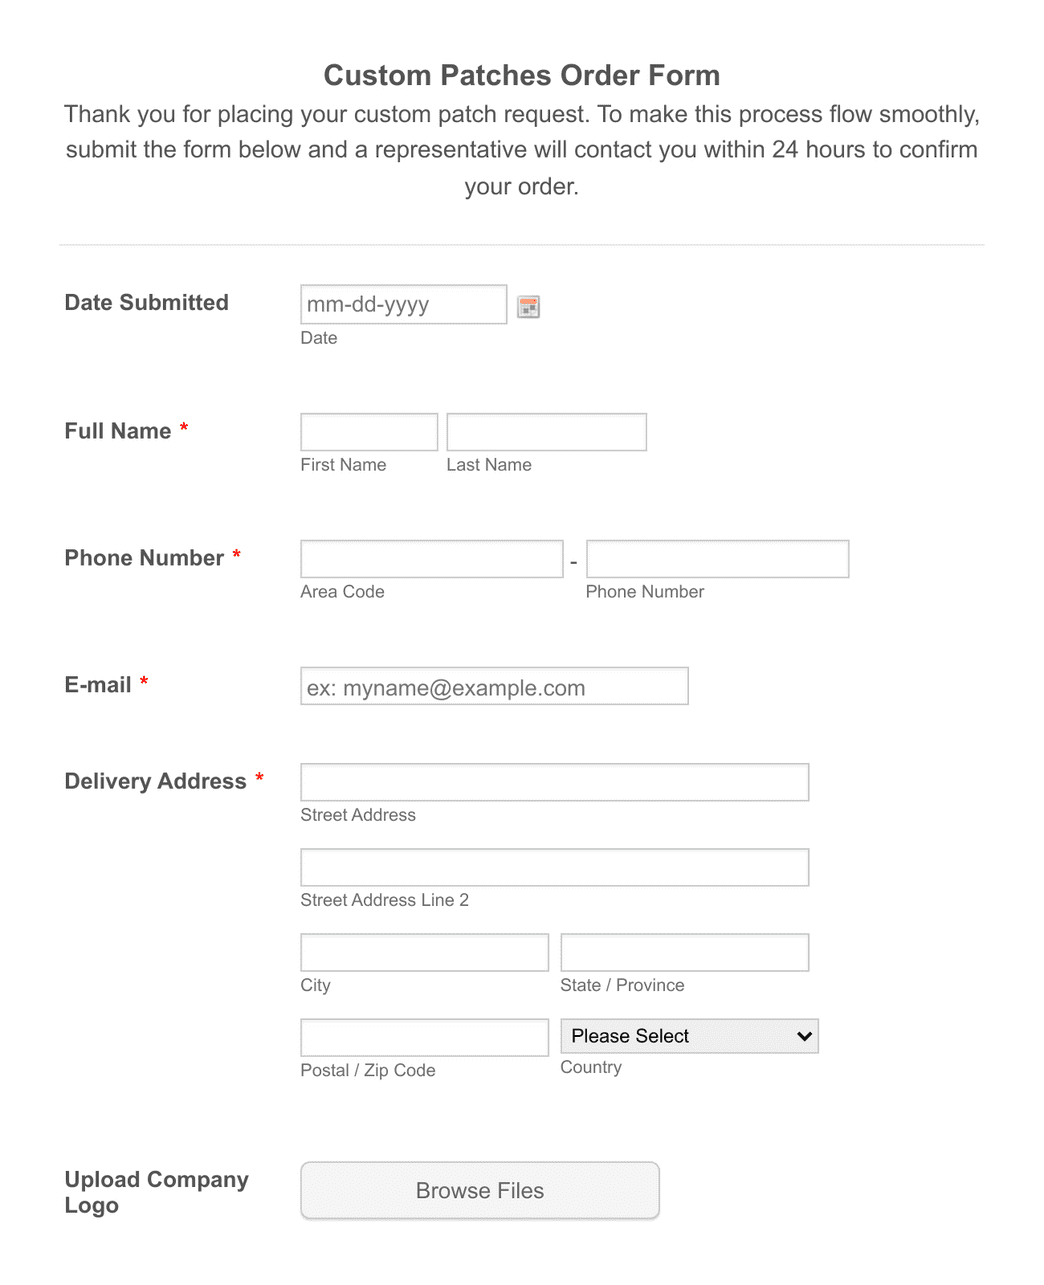This screenshot has height=1285, width=1044.
Task: Click the Custom Patches Order Form title
Action: 521,75
